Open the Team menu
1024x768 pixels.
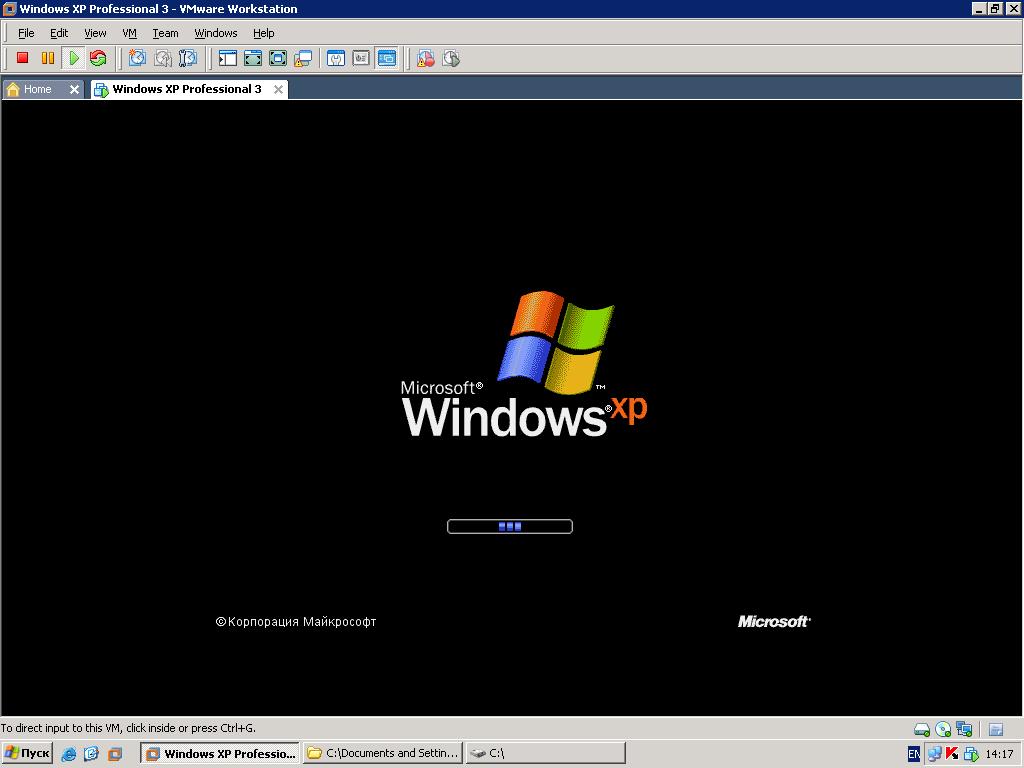pos(165,33)
